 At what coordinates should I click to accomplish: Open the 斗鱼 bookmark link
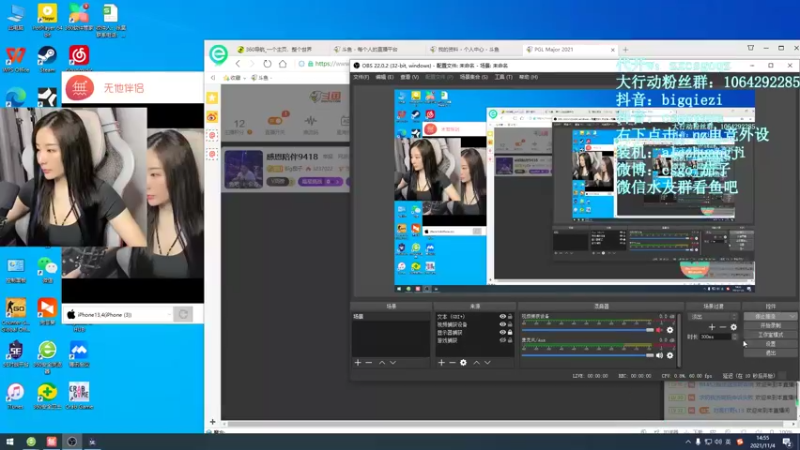tap(262, 78)
